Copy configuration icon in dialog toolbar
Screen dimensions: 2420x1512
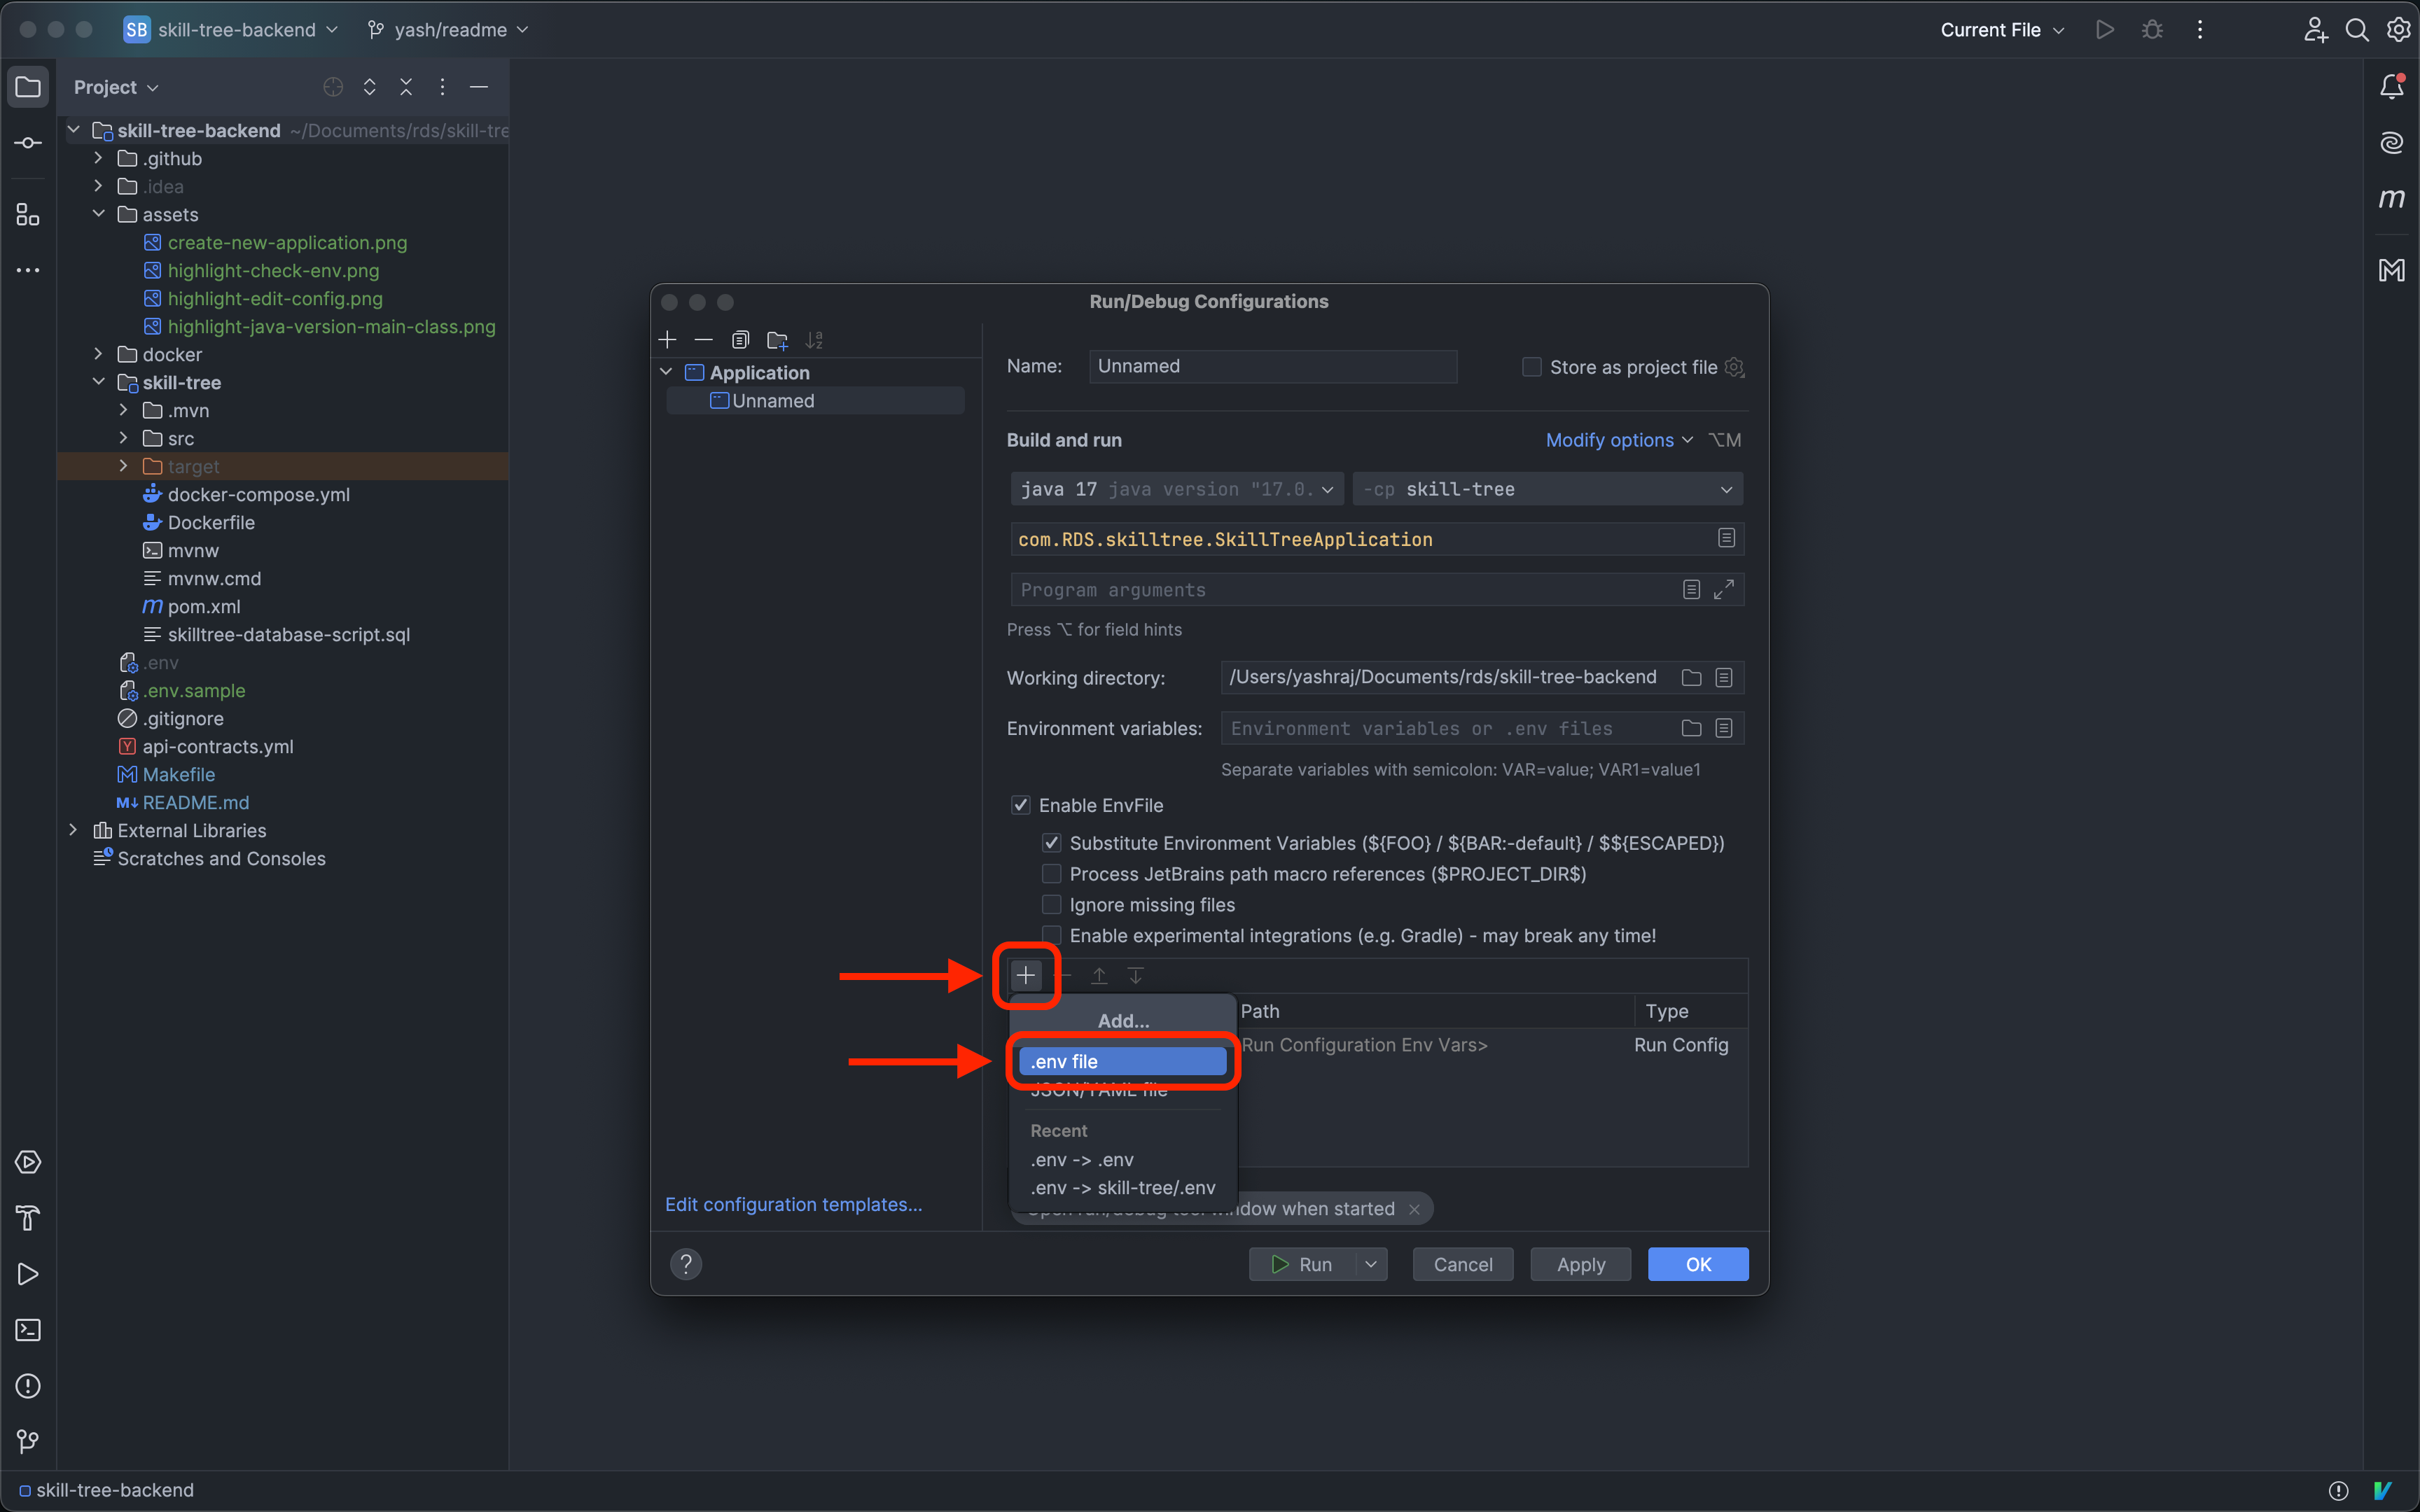(740, 340)
